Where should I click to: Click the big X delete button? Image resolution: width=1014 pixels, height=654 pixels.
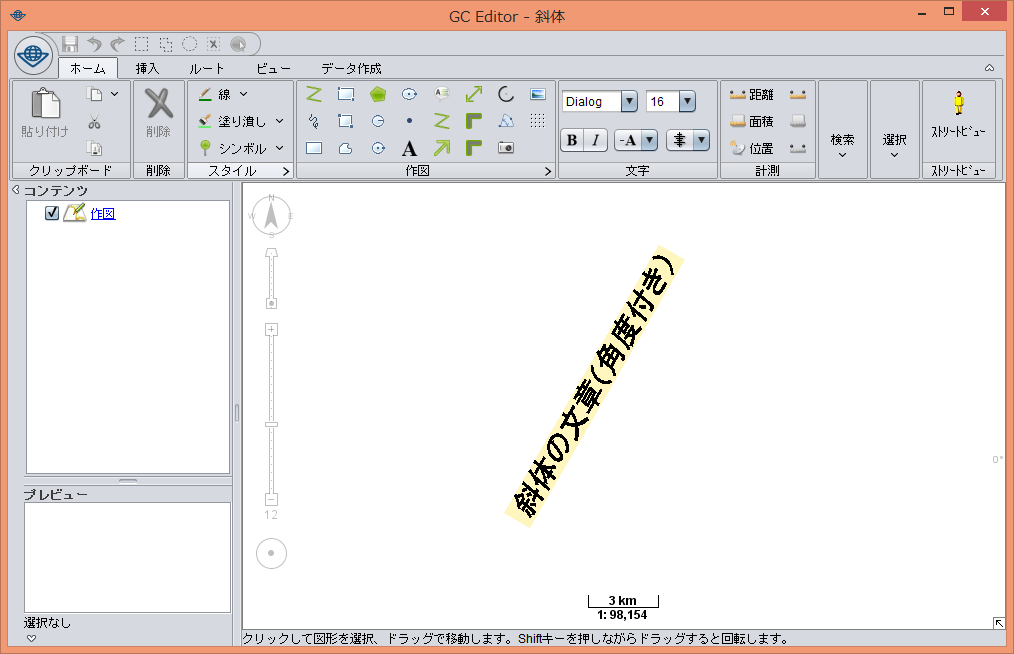(158, 104)
